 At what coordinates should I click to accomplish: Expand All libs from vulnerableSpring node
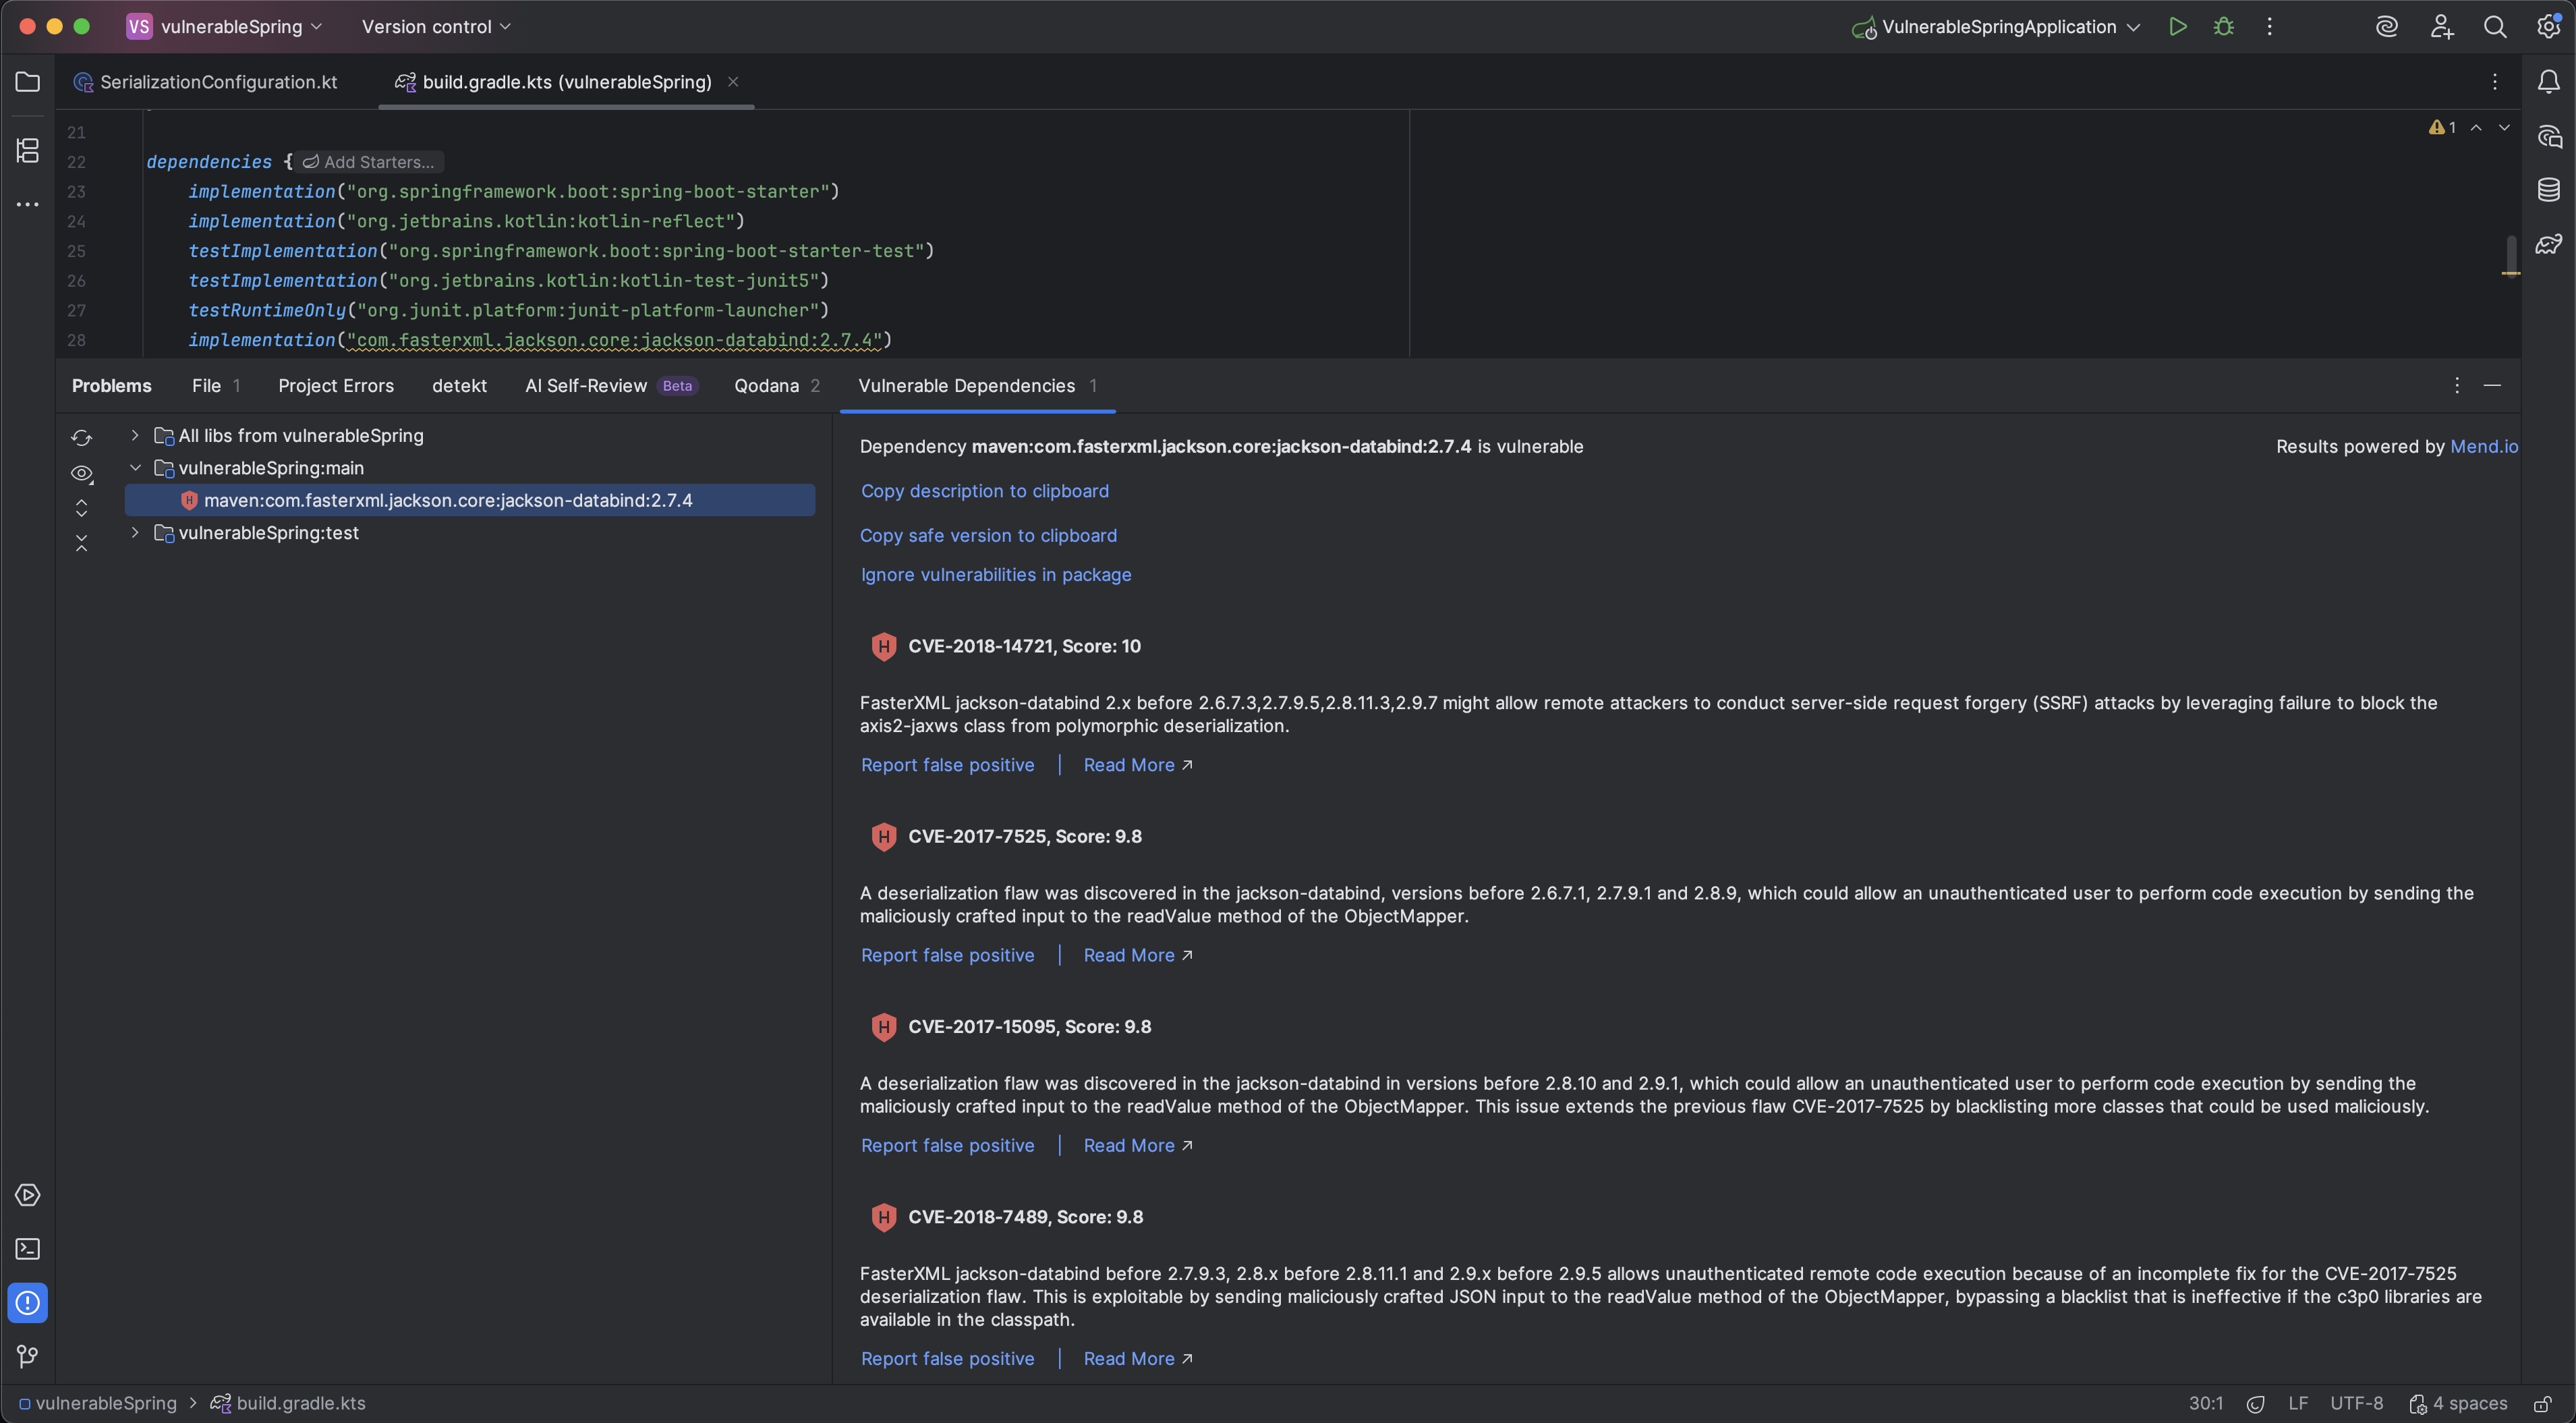(135, 435)
